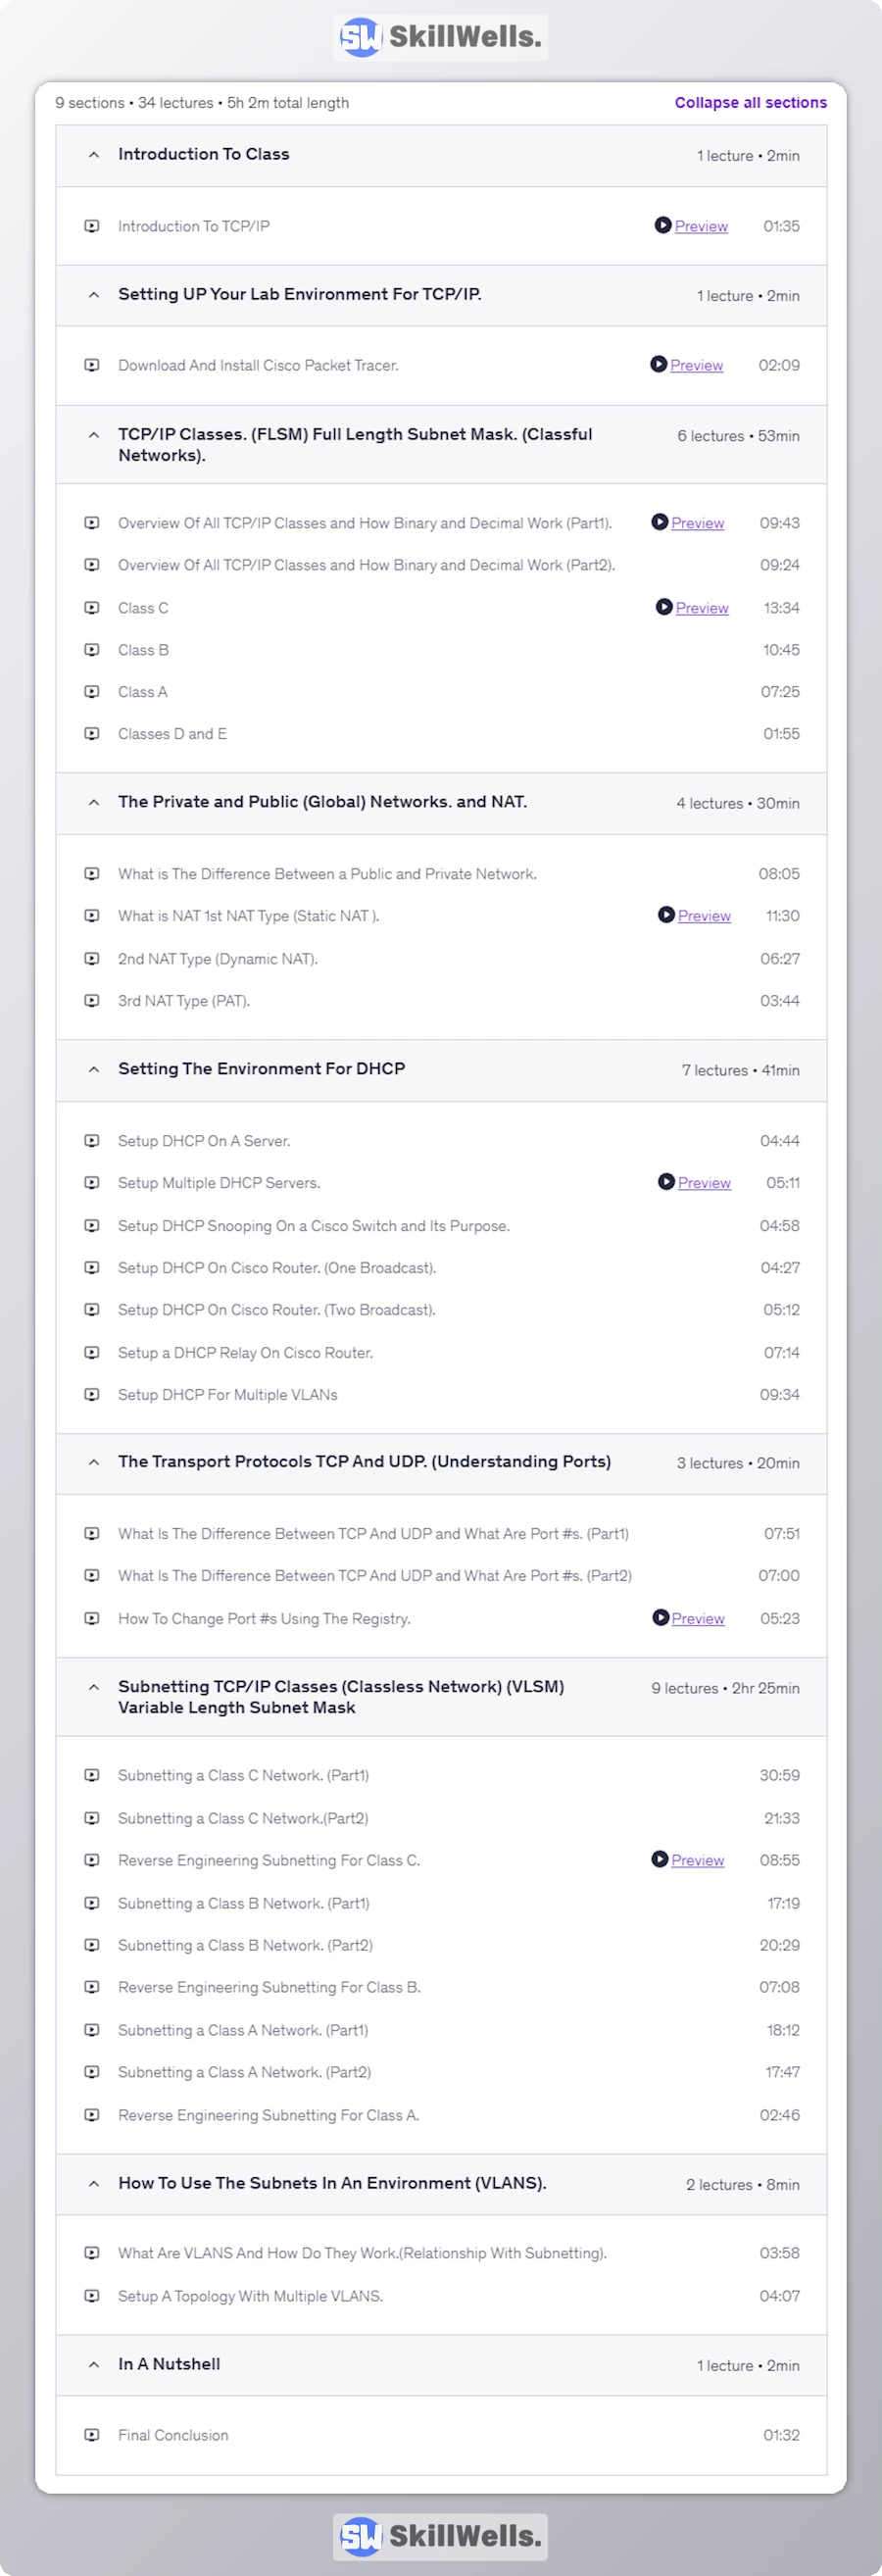Collapse the In A Nutshell section
This screenshot has width=882, height=2576.
pyautogui.click(x=93, y=2363)
